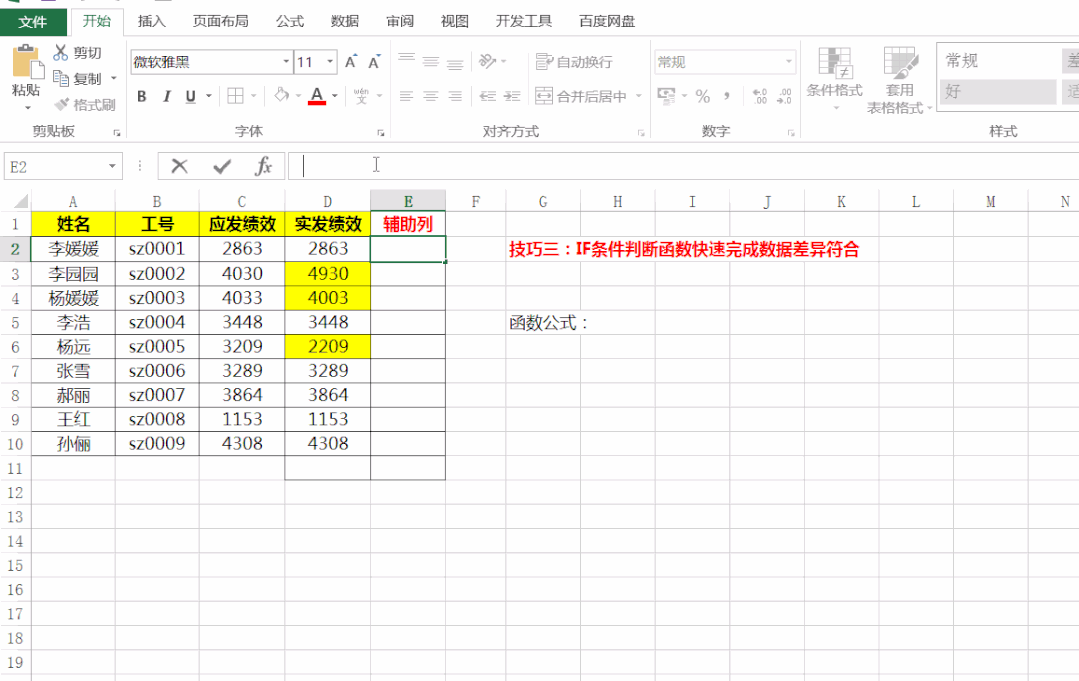
Task: Open the 文件 File tab
Action: click(x=33, y=22)
